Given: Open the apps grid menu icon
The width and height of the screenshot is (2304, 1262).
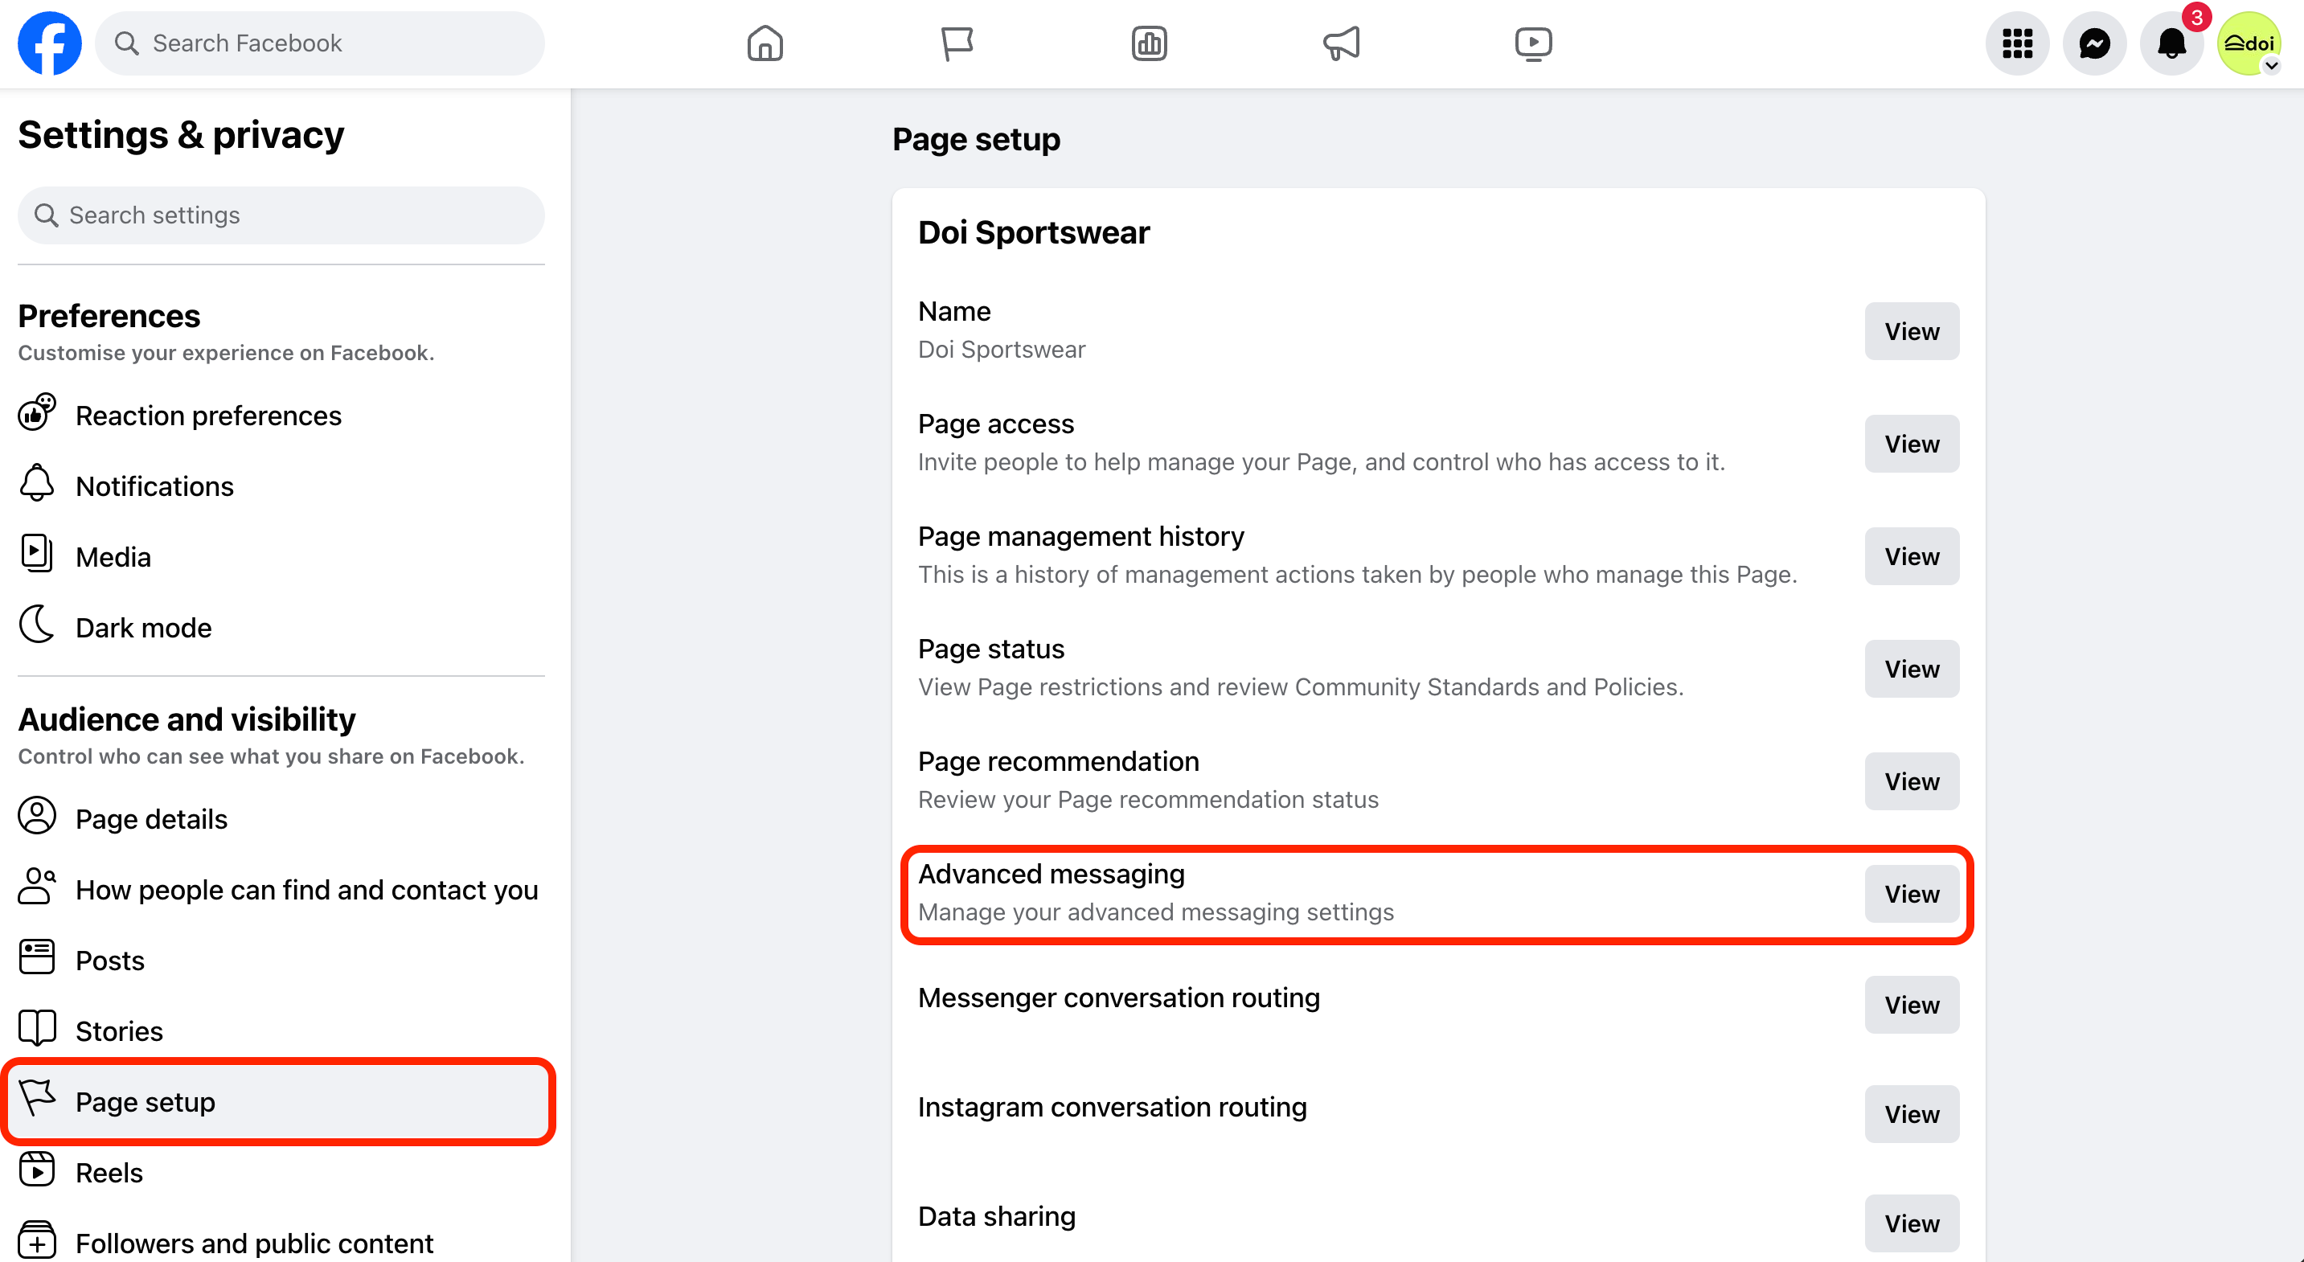Looking at the screenshot, I should (x=2017, y=43).
